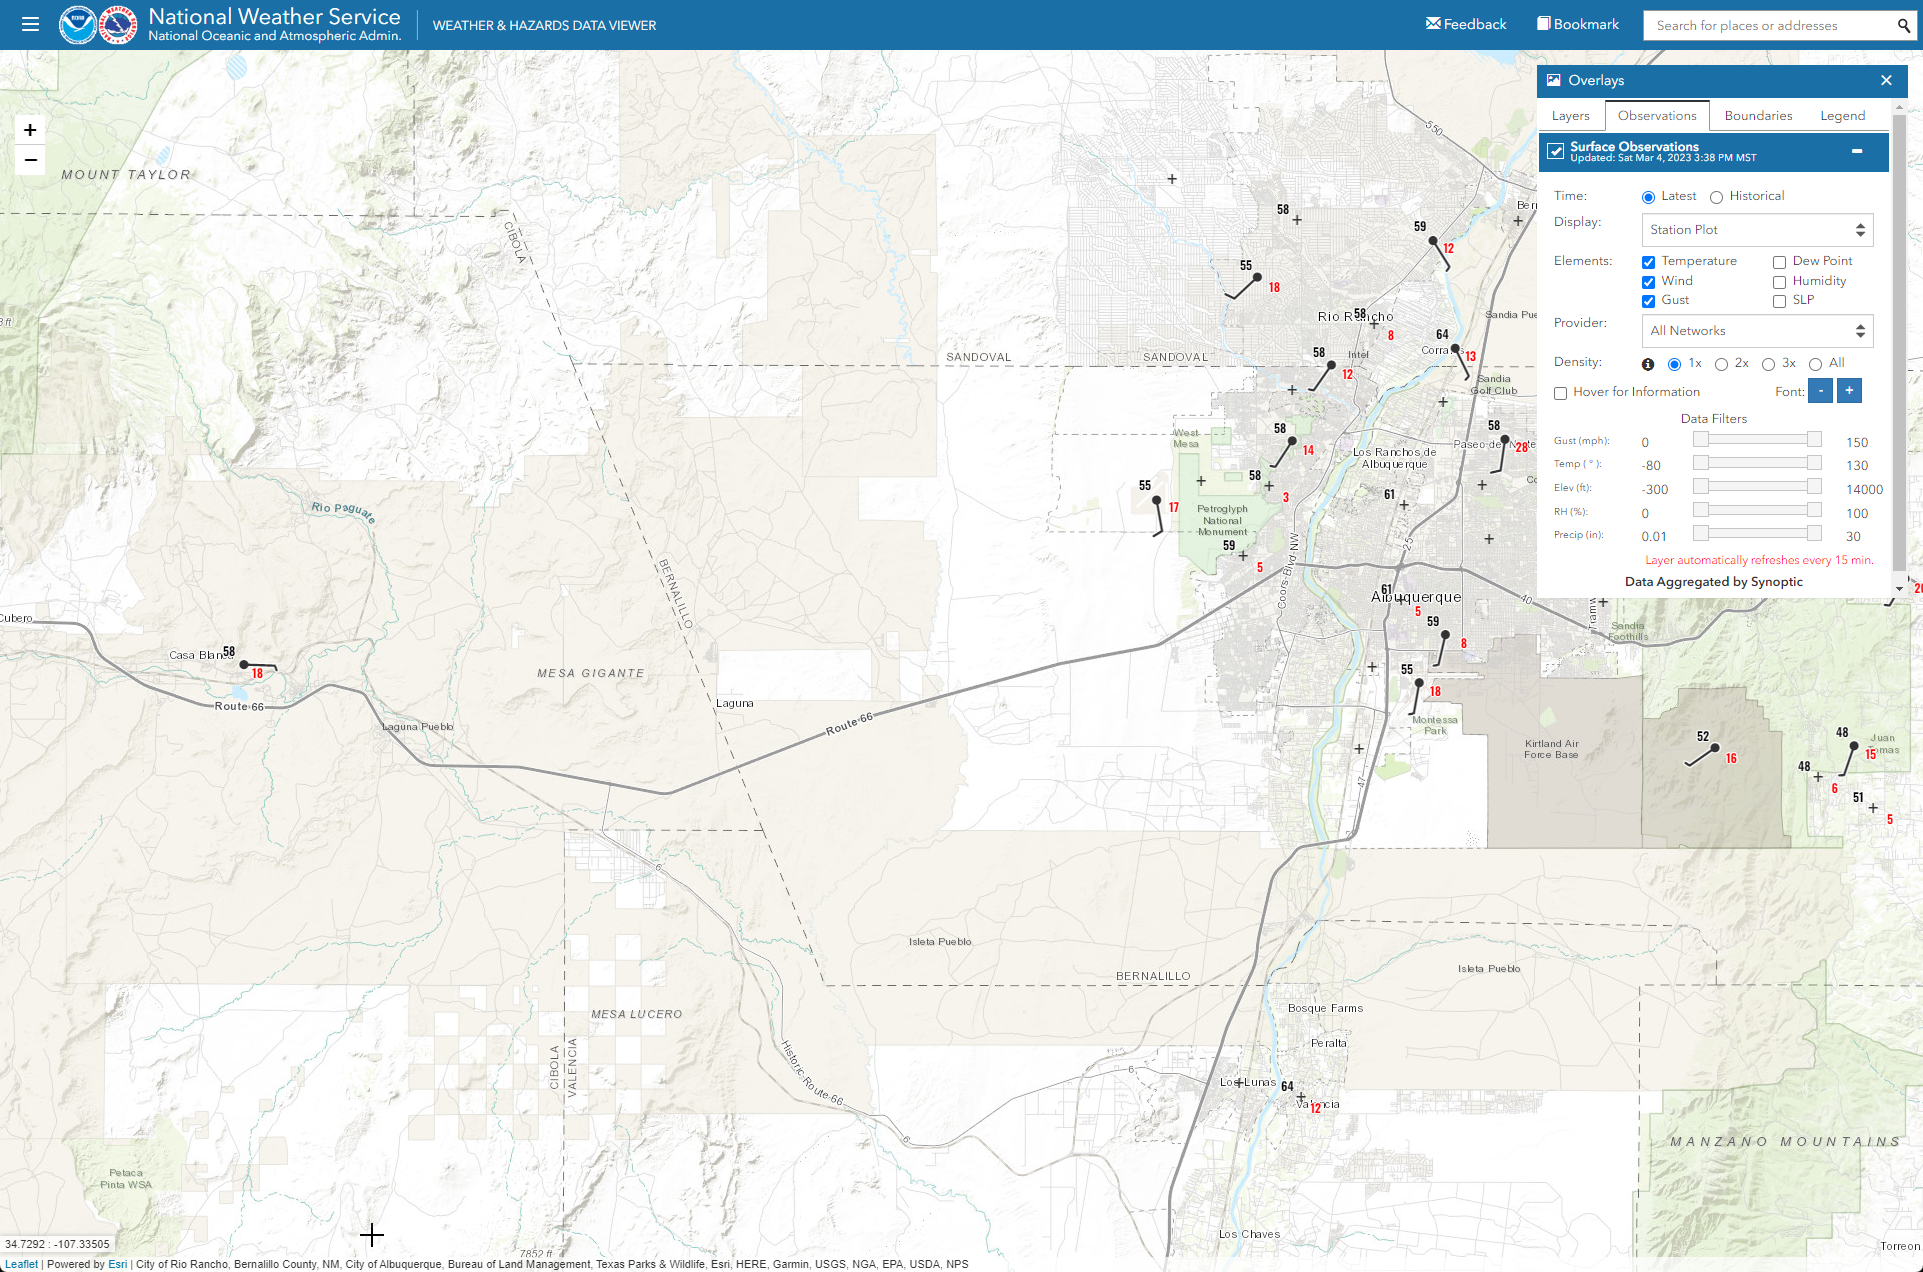Screen dimensions: 1923x1272
Task: Enable Hover for Information
Action: click(1560, 393)
